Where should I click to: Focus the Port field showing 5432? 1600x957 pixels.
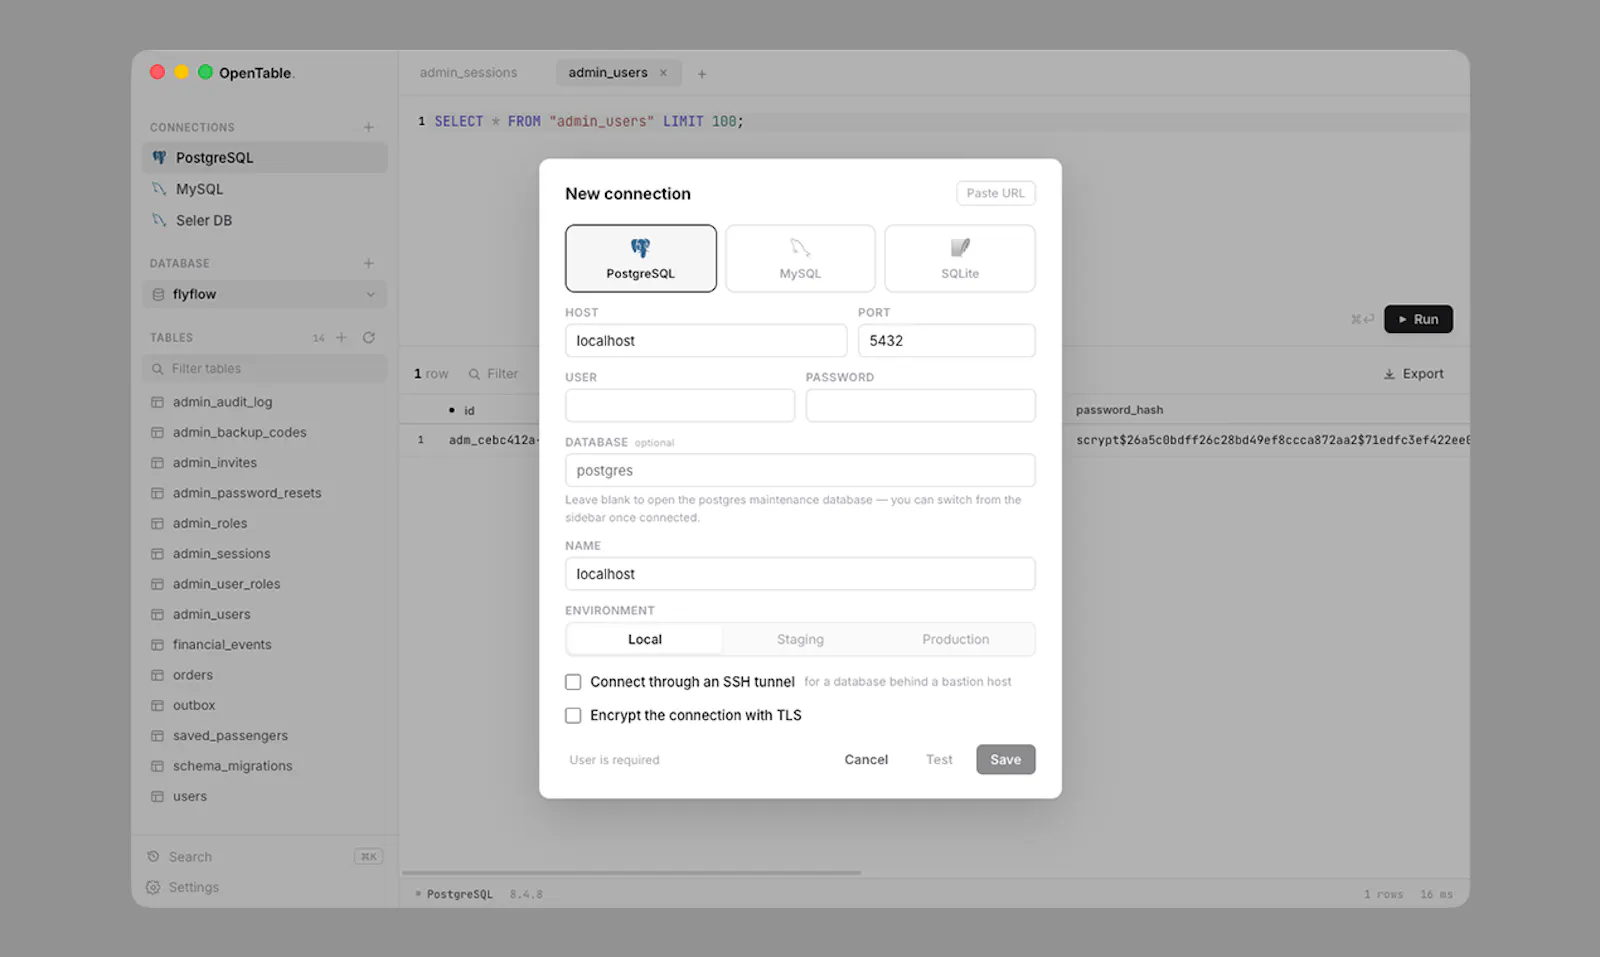[946, 340]
